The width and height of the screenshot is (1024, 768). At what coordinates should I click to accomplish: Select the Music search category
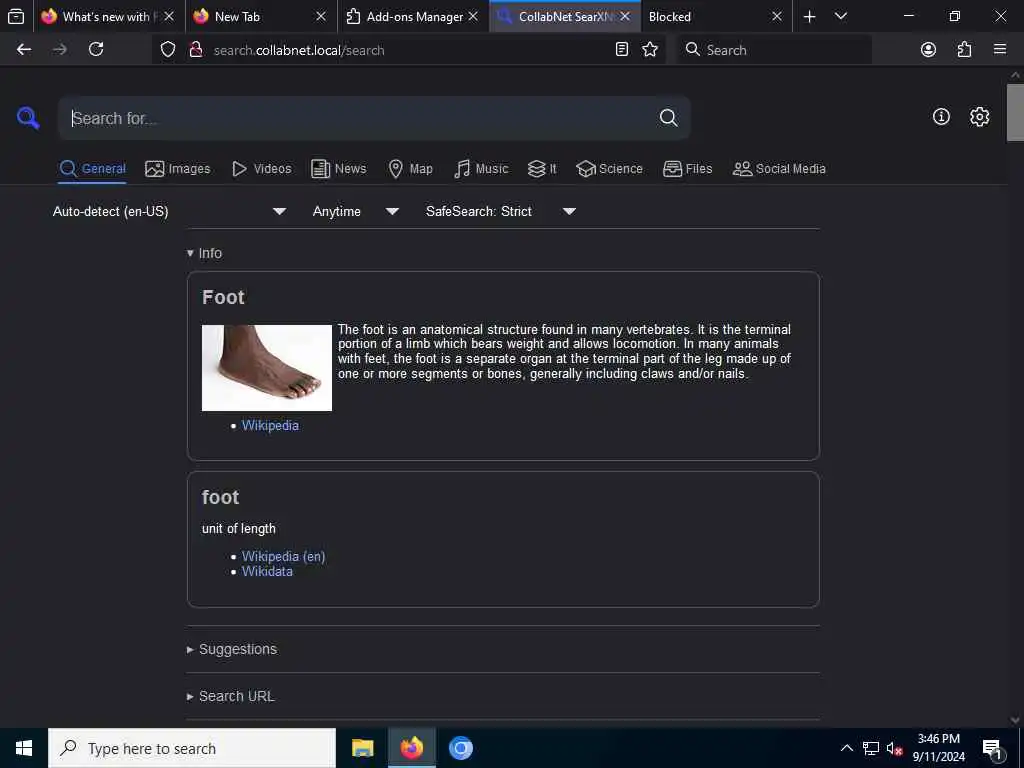[481, 168]
